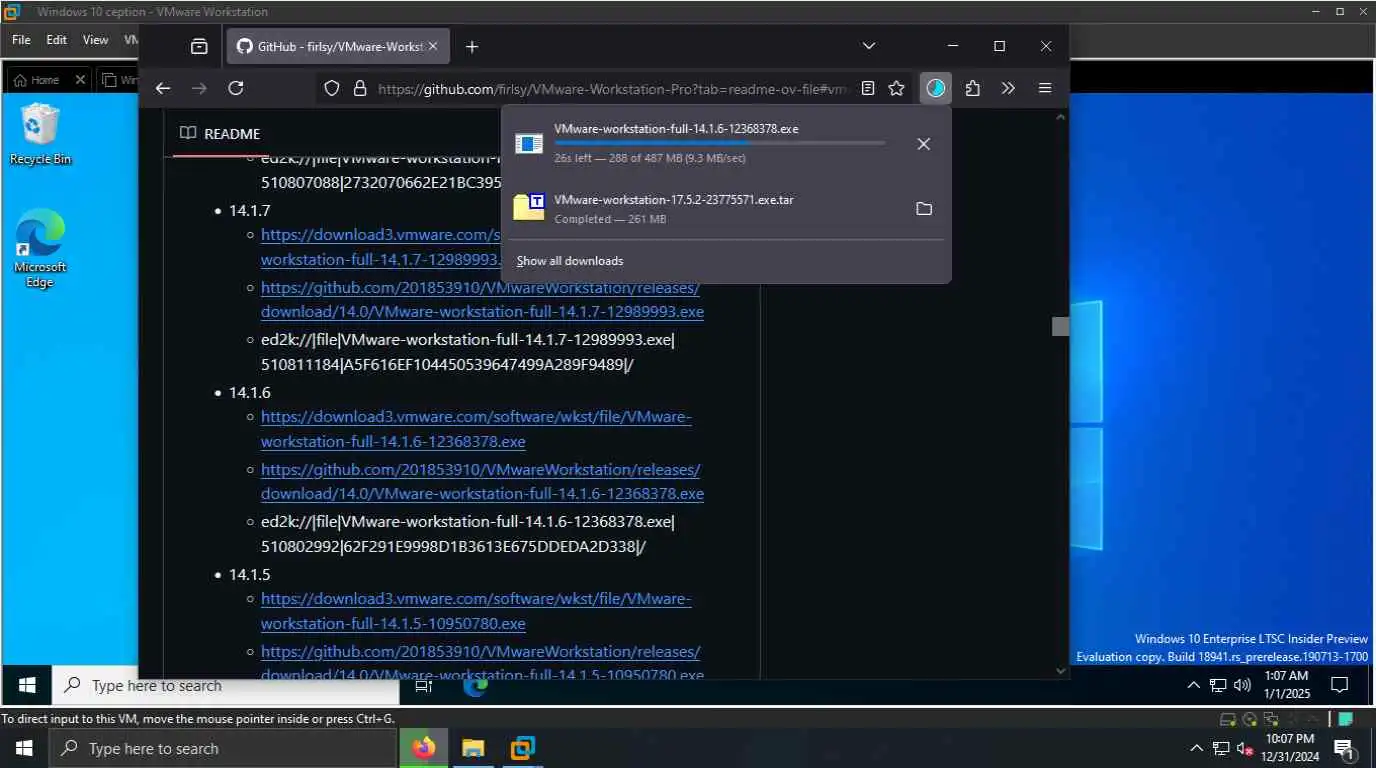Click VMware CD/DVD status icon
Image resolution: width=1376 pixels, height=768 pixels.
[x=1250, y=719]
